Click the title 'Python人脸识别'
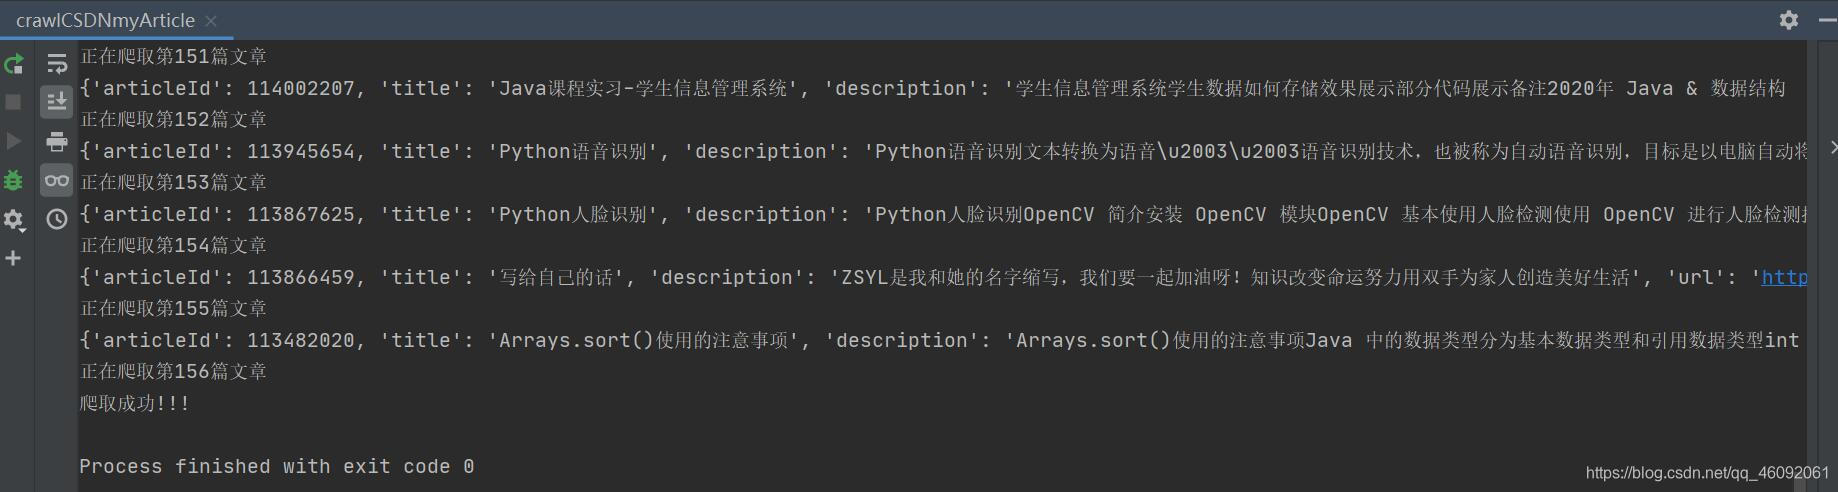Viewport: 1838px width, 492px height. pyautogui.click(x=573, y=214)
